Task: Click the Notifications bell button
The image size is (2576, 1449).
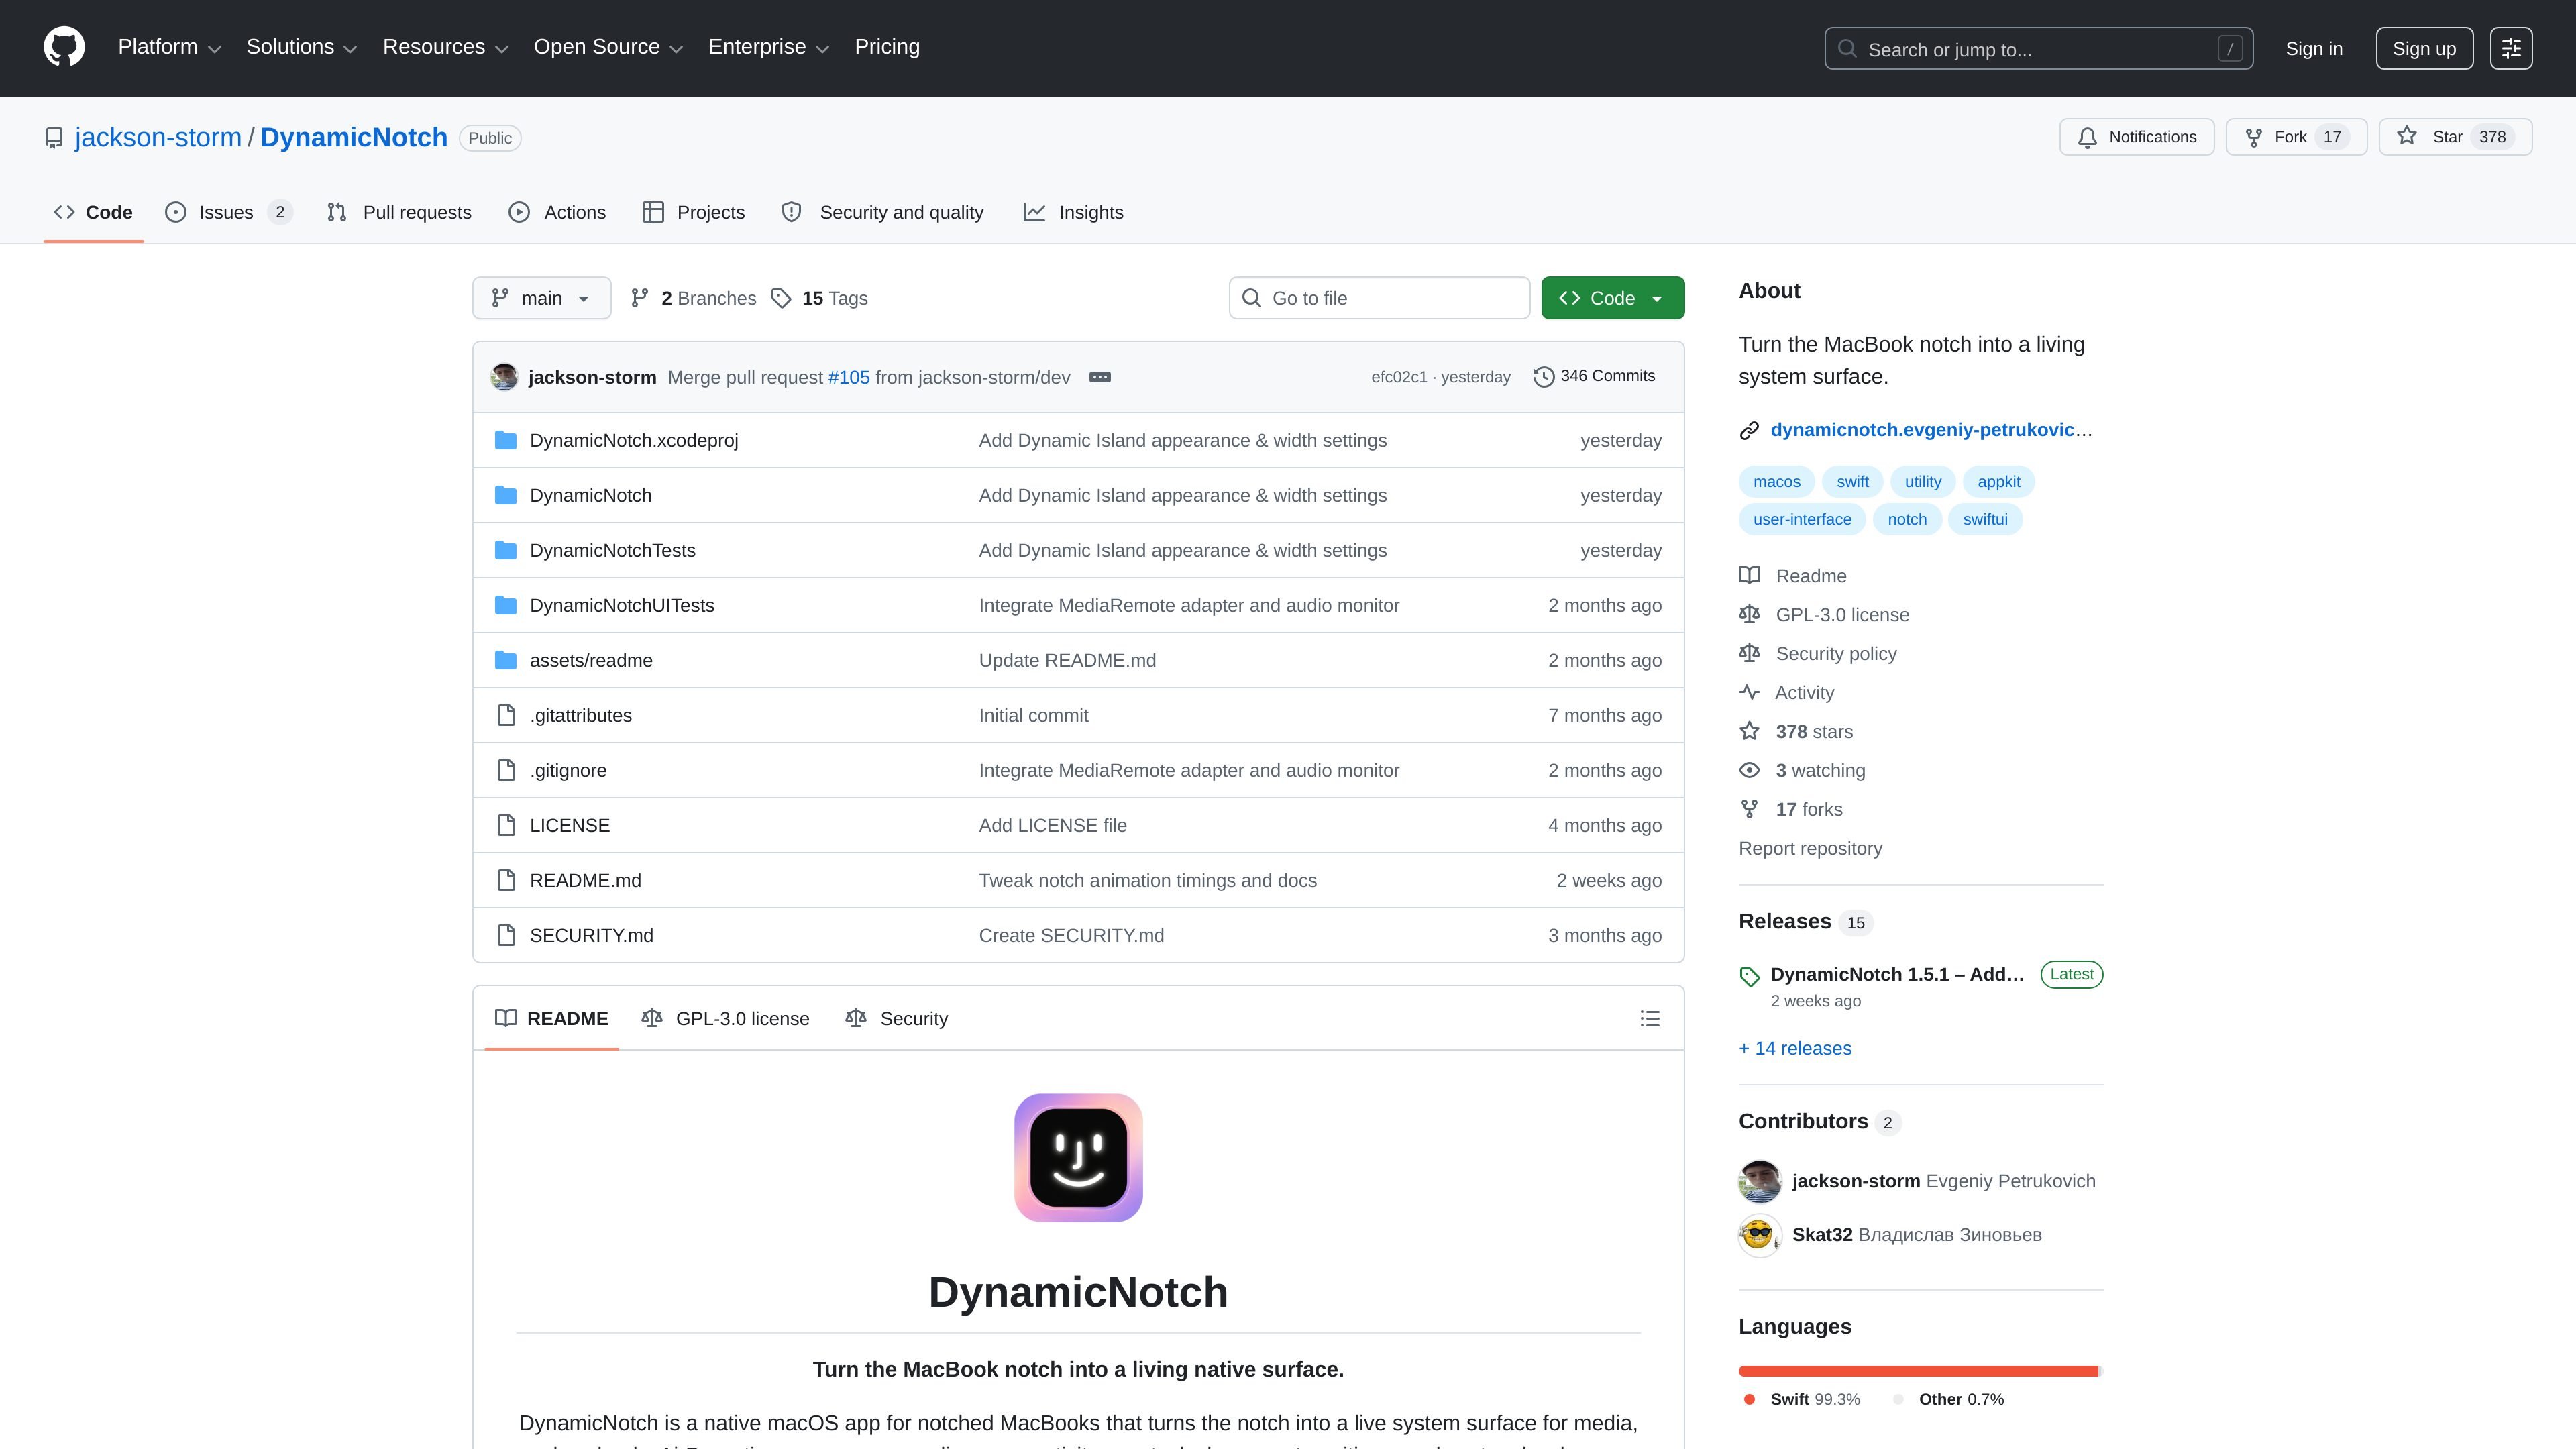Action: point(2136,137)
